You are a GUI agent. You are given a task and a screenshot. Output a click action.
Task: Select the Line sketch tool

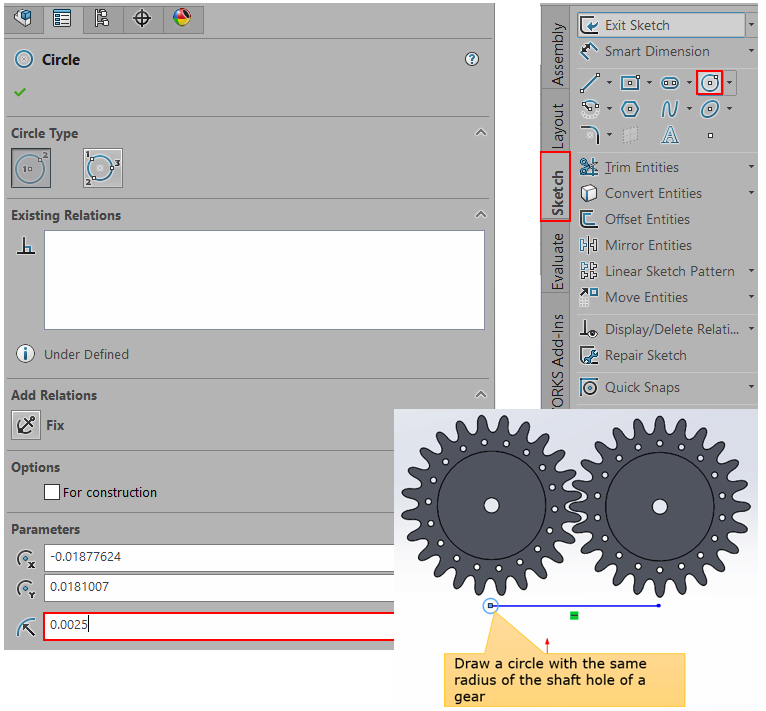(x=590, y=83)
